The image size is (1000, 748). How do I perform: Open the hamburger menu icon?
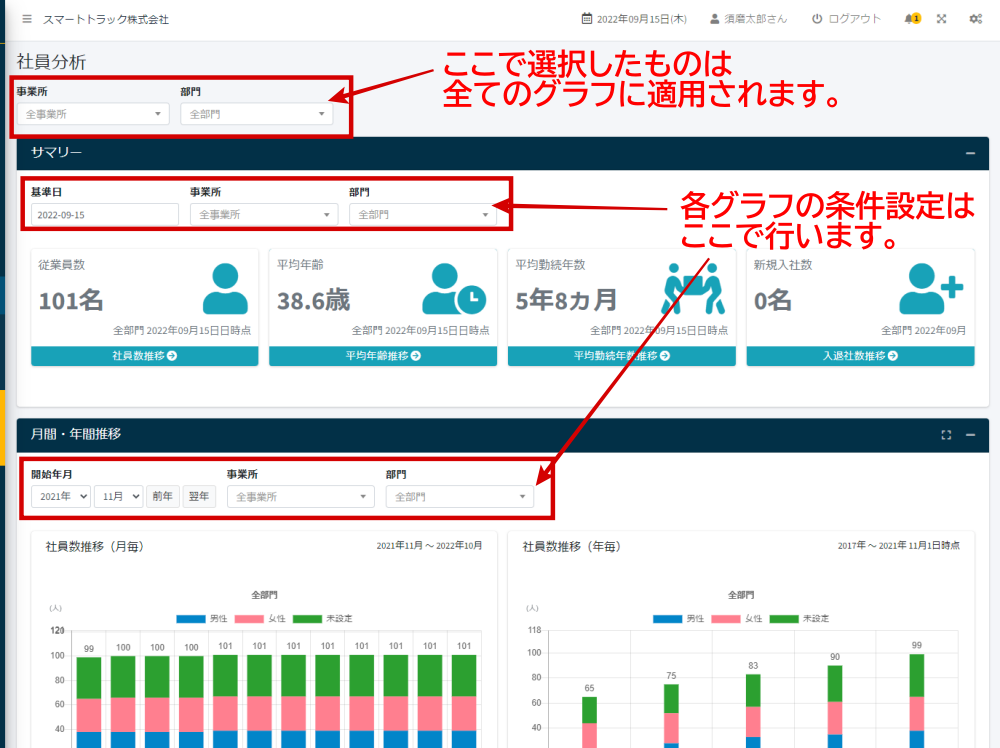(26, 19)
